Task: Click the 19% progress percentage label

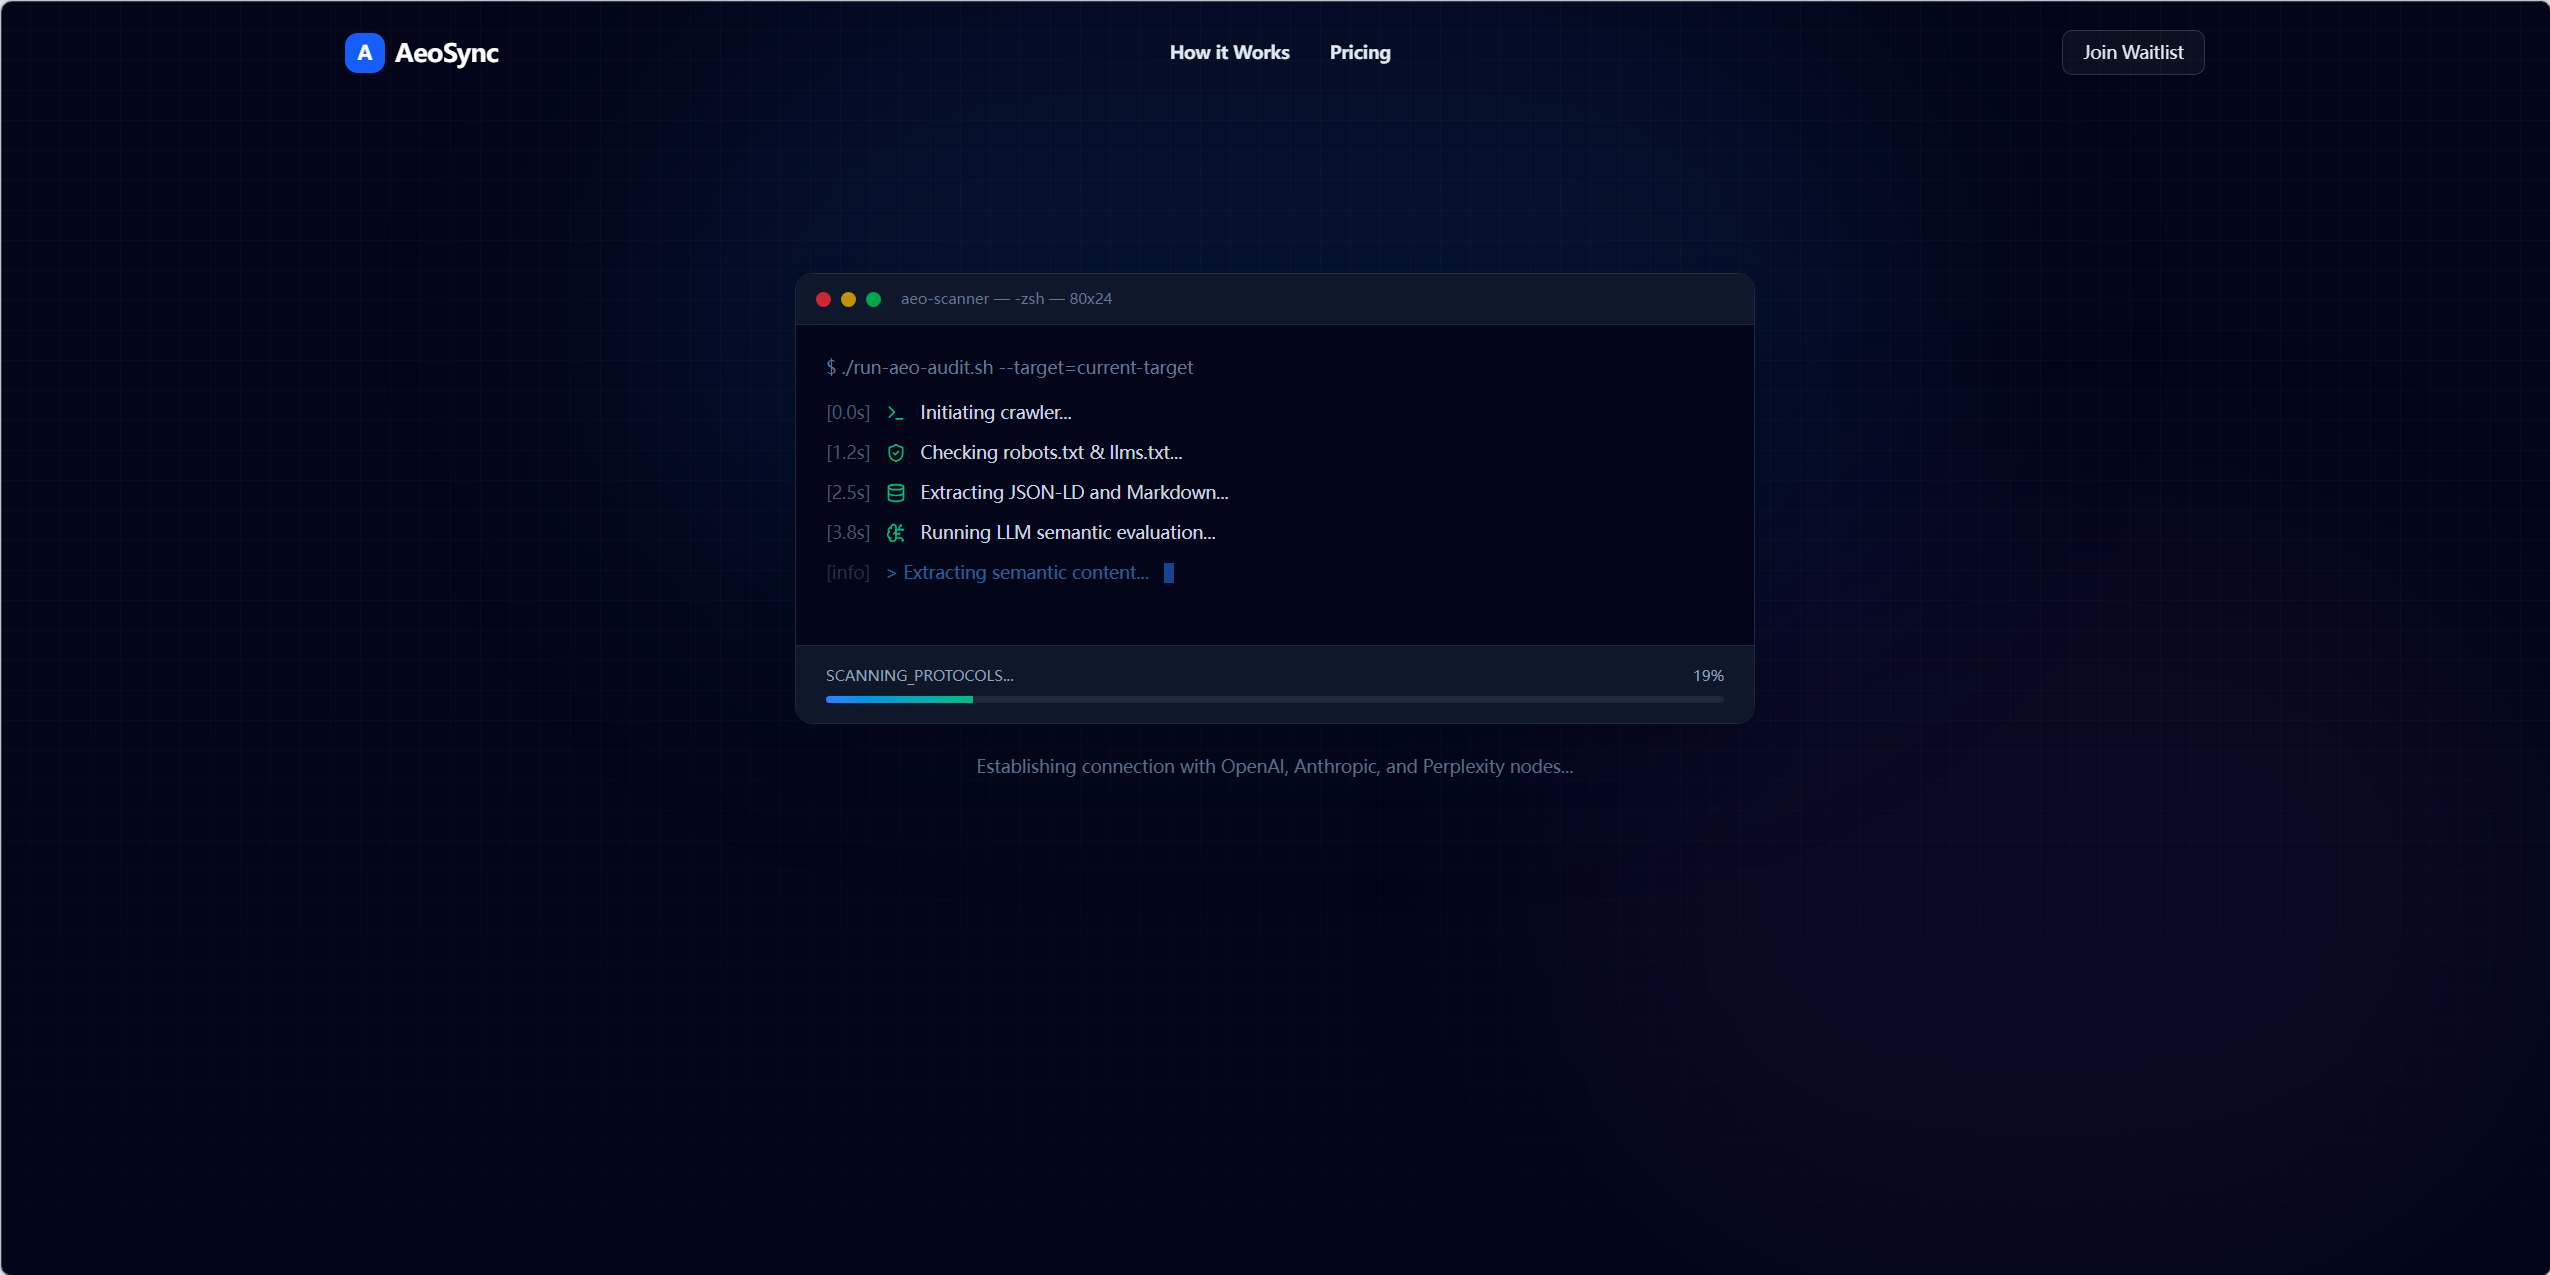Action: [1707, 674]
